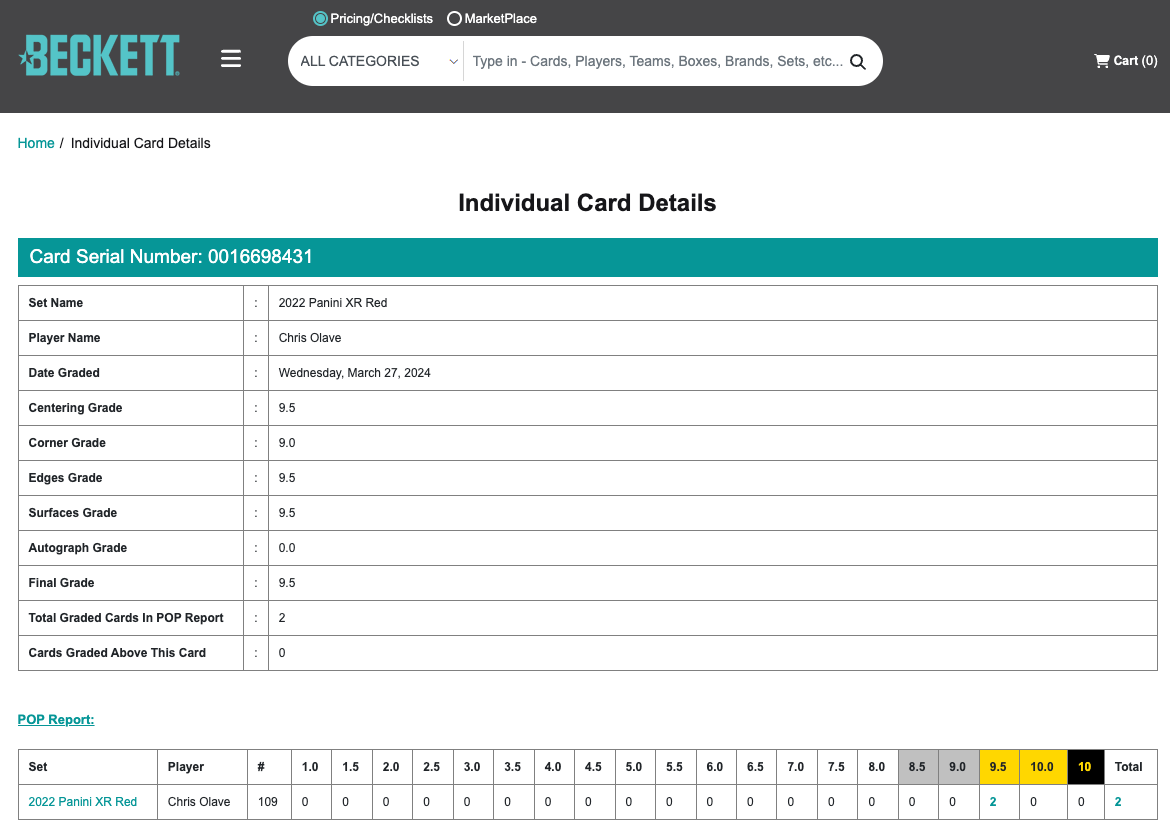Click the Cart (0) label
The width and height of the screenshot is (1170, 835).
click(1135, 61)
